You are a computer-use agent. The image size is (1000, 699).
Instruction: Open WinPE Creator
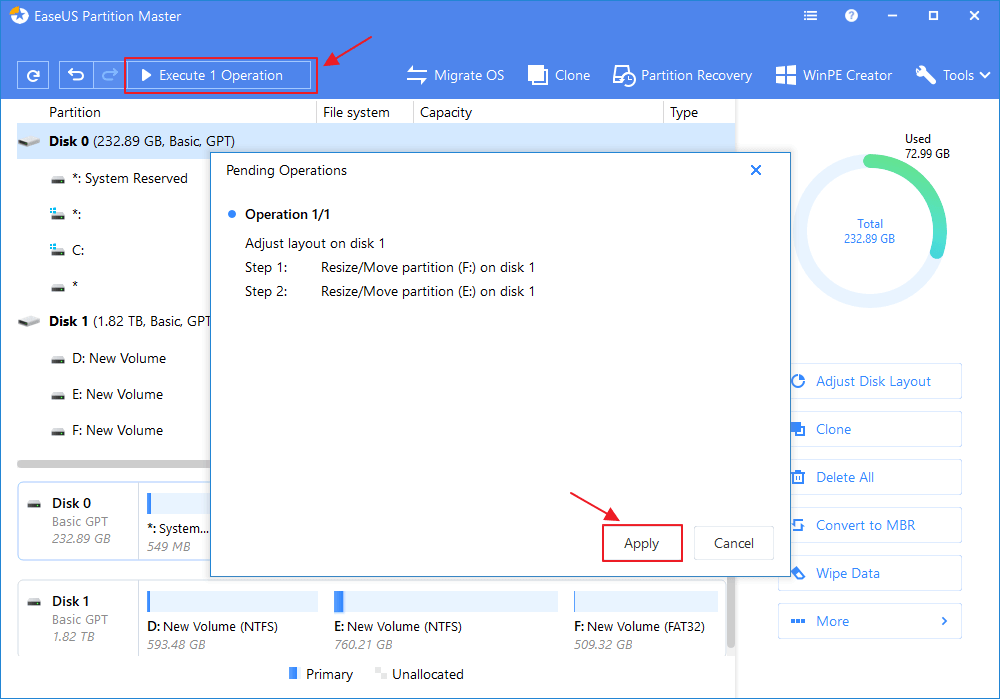pos(834,75)
